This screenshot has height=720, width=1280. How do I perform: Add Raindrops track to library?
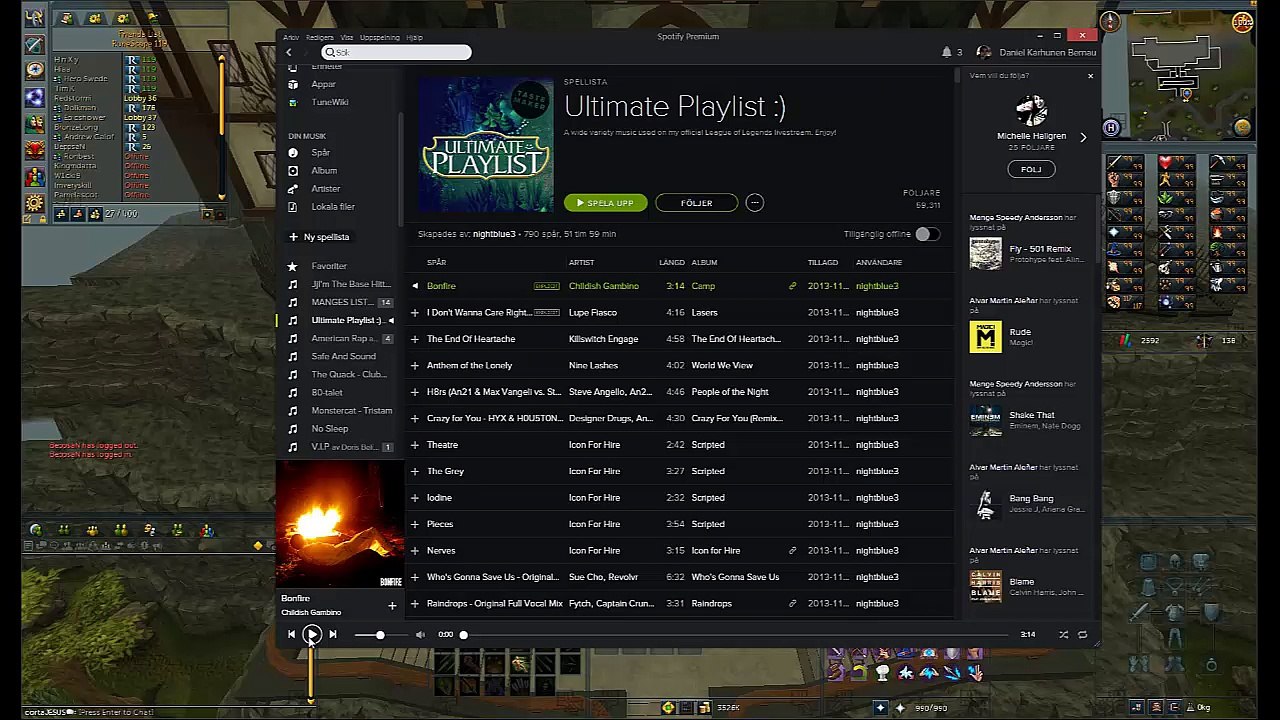coord(415,604)
